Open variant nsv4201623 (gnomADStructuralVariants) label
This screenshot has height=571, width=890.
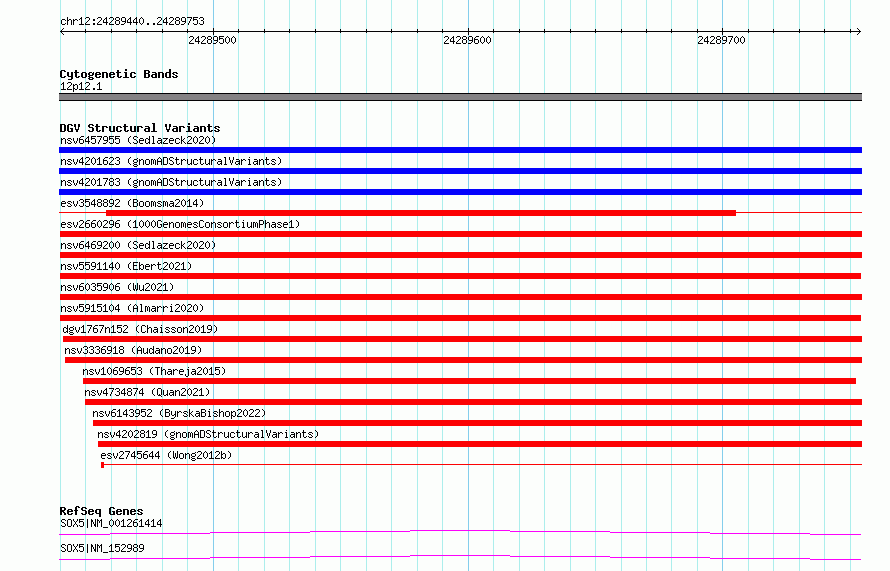point(171,161)
